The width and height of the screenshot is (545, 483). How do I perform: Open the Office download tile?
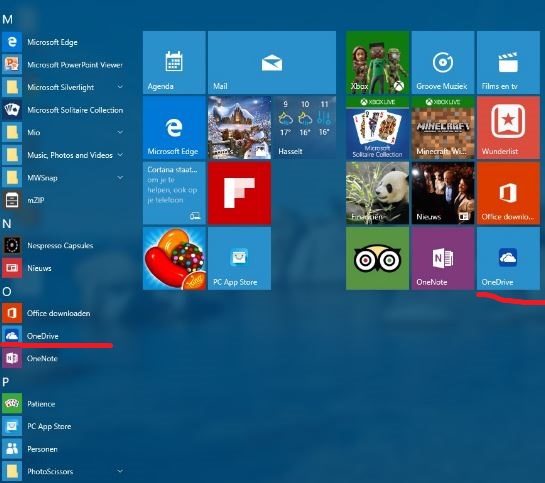coord(509,193)
